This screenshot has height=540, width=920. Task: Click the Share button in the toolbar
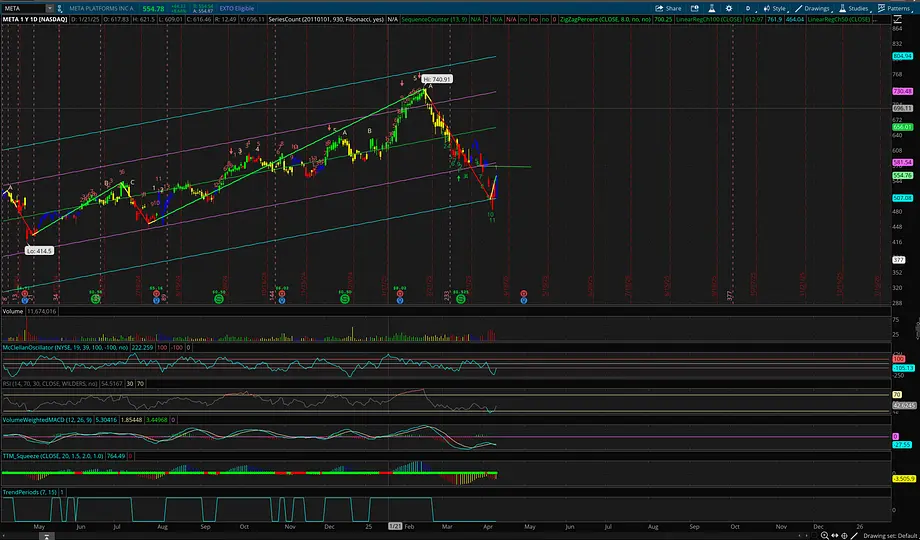coord(668,7)
